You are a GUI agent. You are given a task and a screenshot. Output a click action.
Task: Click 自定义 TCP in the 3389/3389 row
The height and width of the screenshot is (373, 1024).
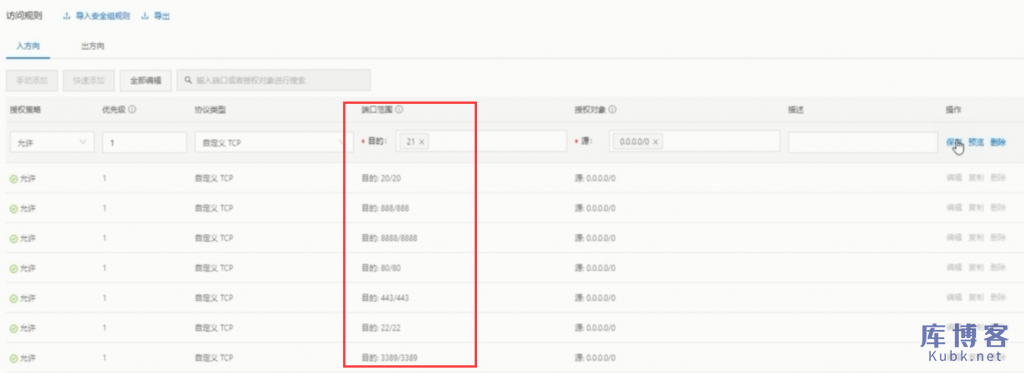(x=214, y=358)
